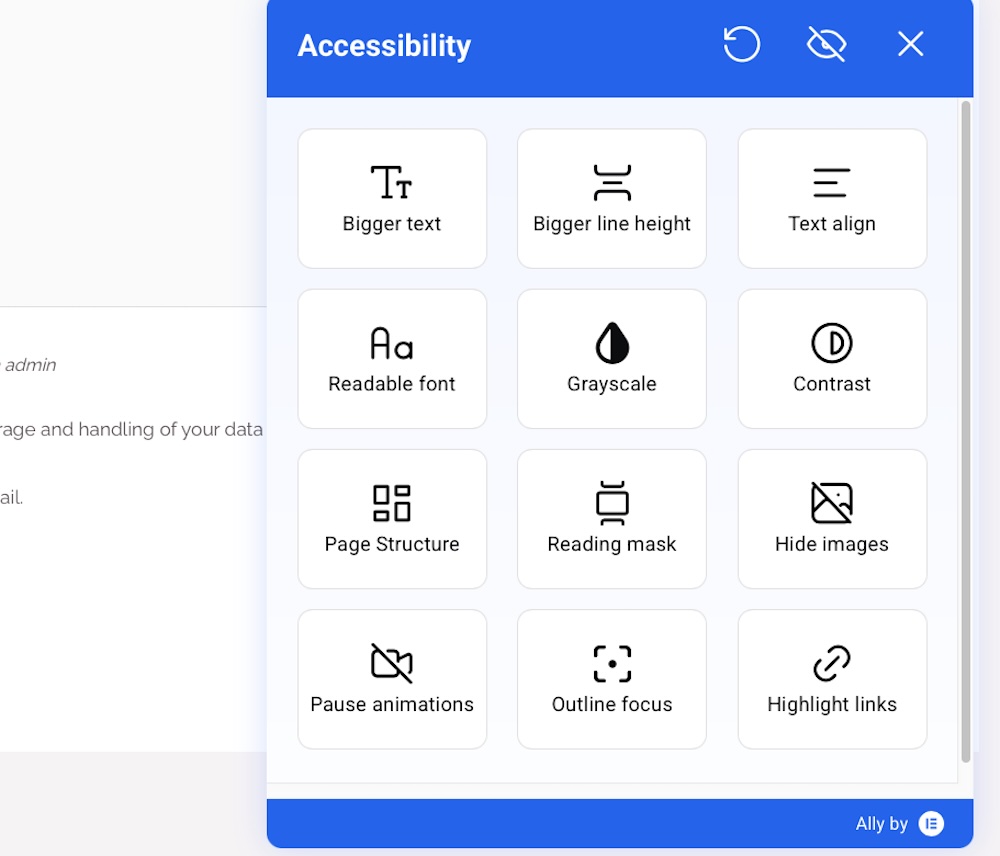The image size is (1000, 856).
Task: Click the Hide images icon
Action: coord(831,503)
